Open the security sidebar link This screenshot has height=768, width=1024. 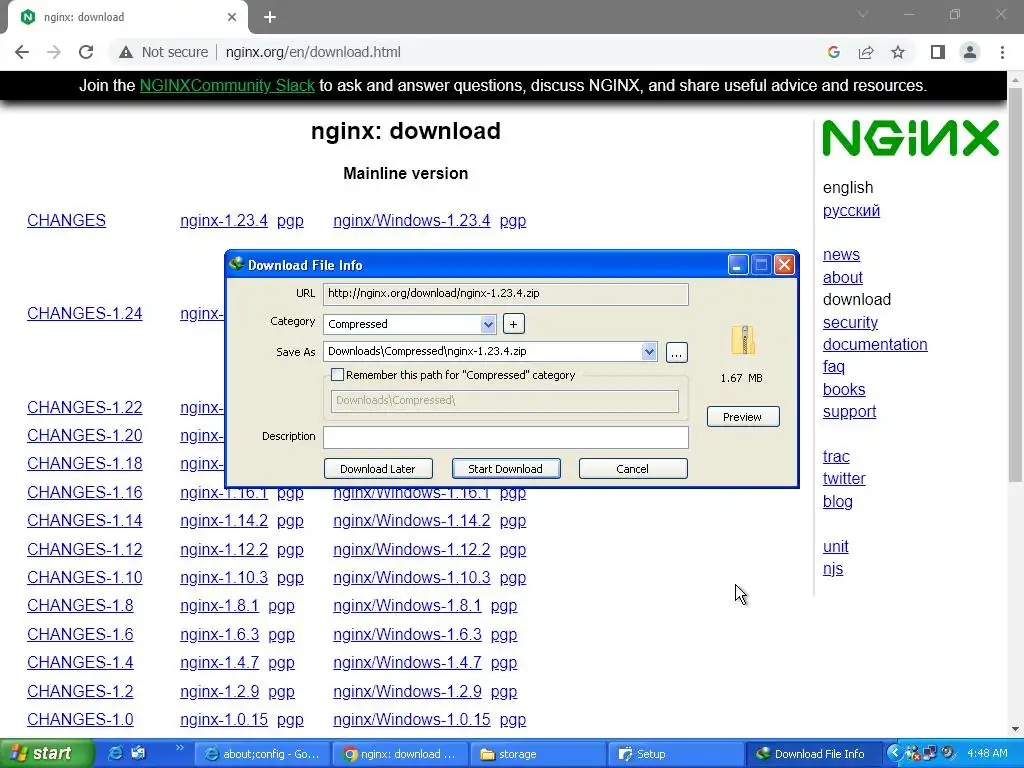[x=850, y=322]
